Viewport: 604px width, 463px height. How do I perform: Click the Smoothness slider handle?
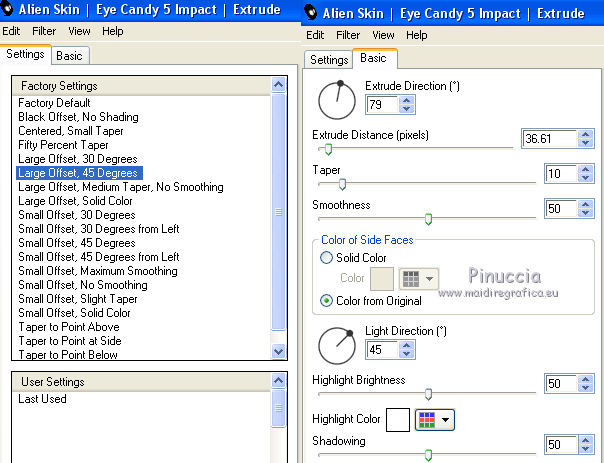click(428, 219)
